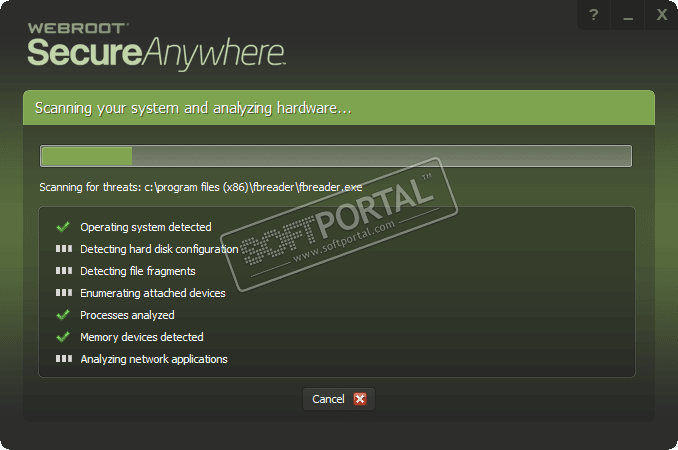678x450 pixels.
Task: Click the green check beside Processes analyzed
Action: 63,315
